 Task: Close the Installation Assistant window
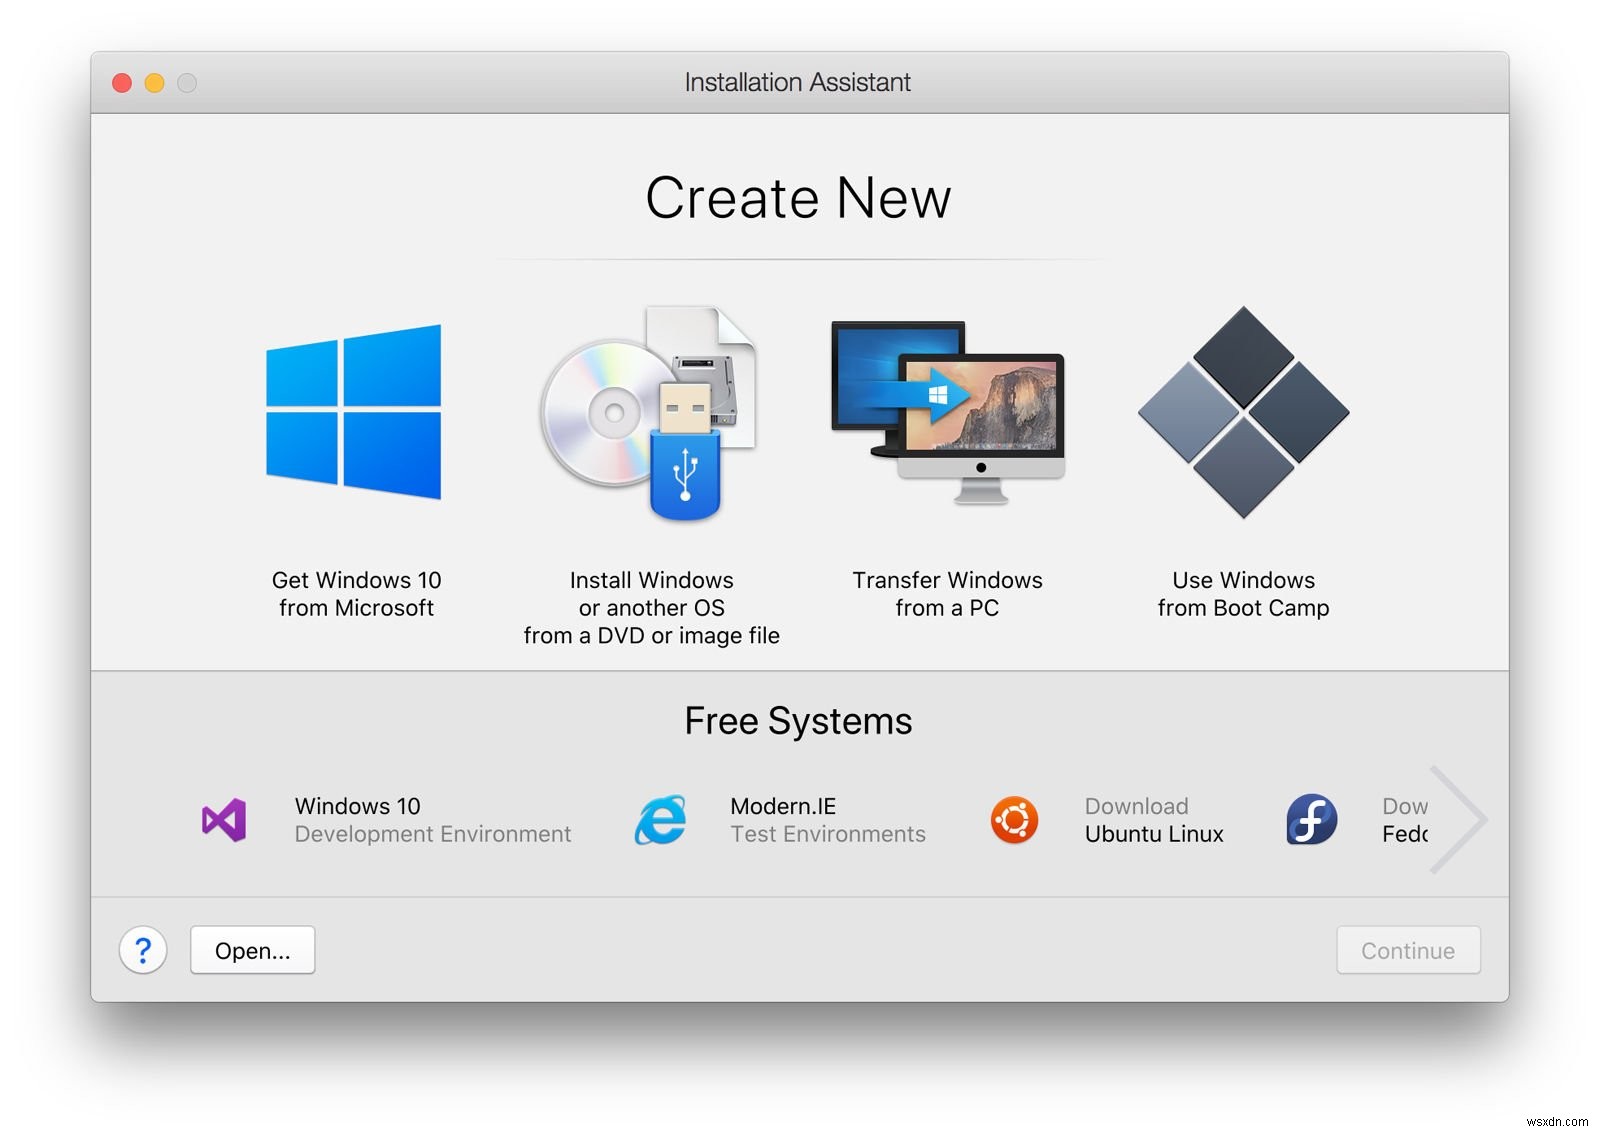(121, 83)
